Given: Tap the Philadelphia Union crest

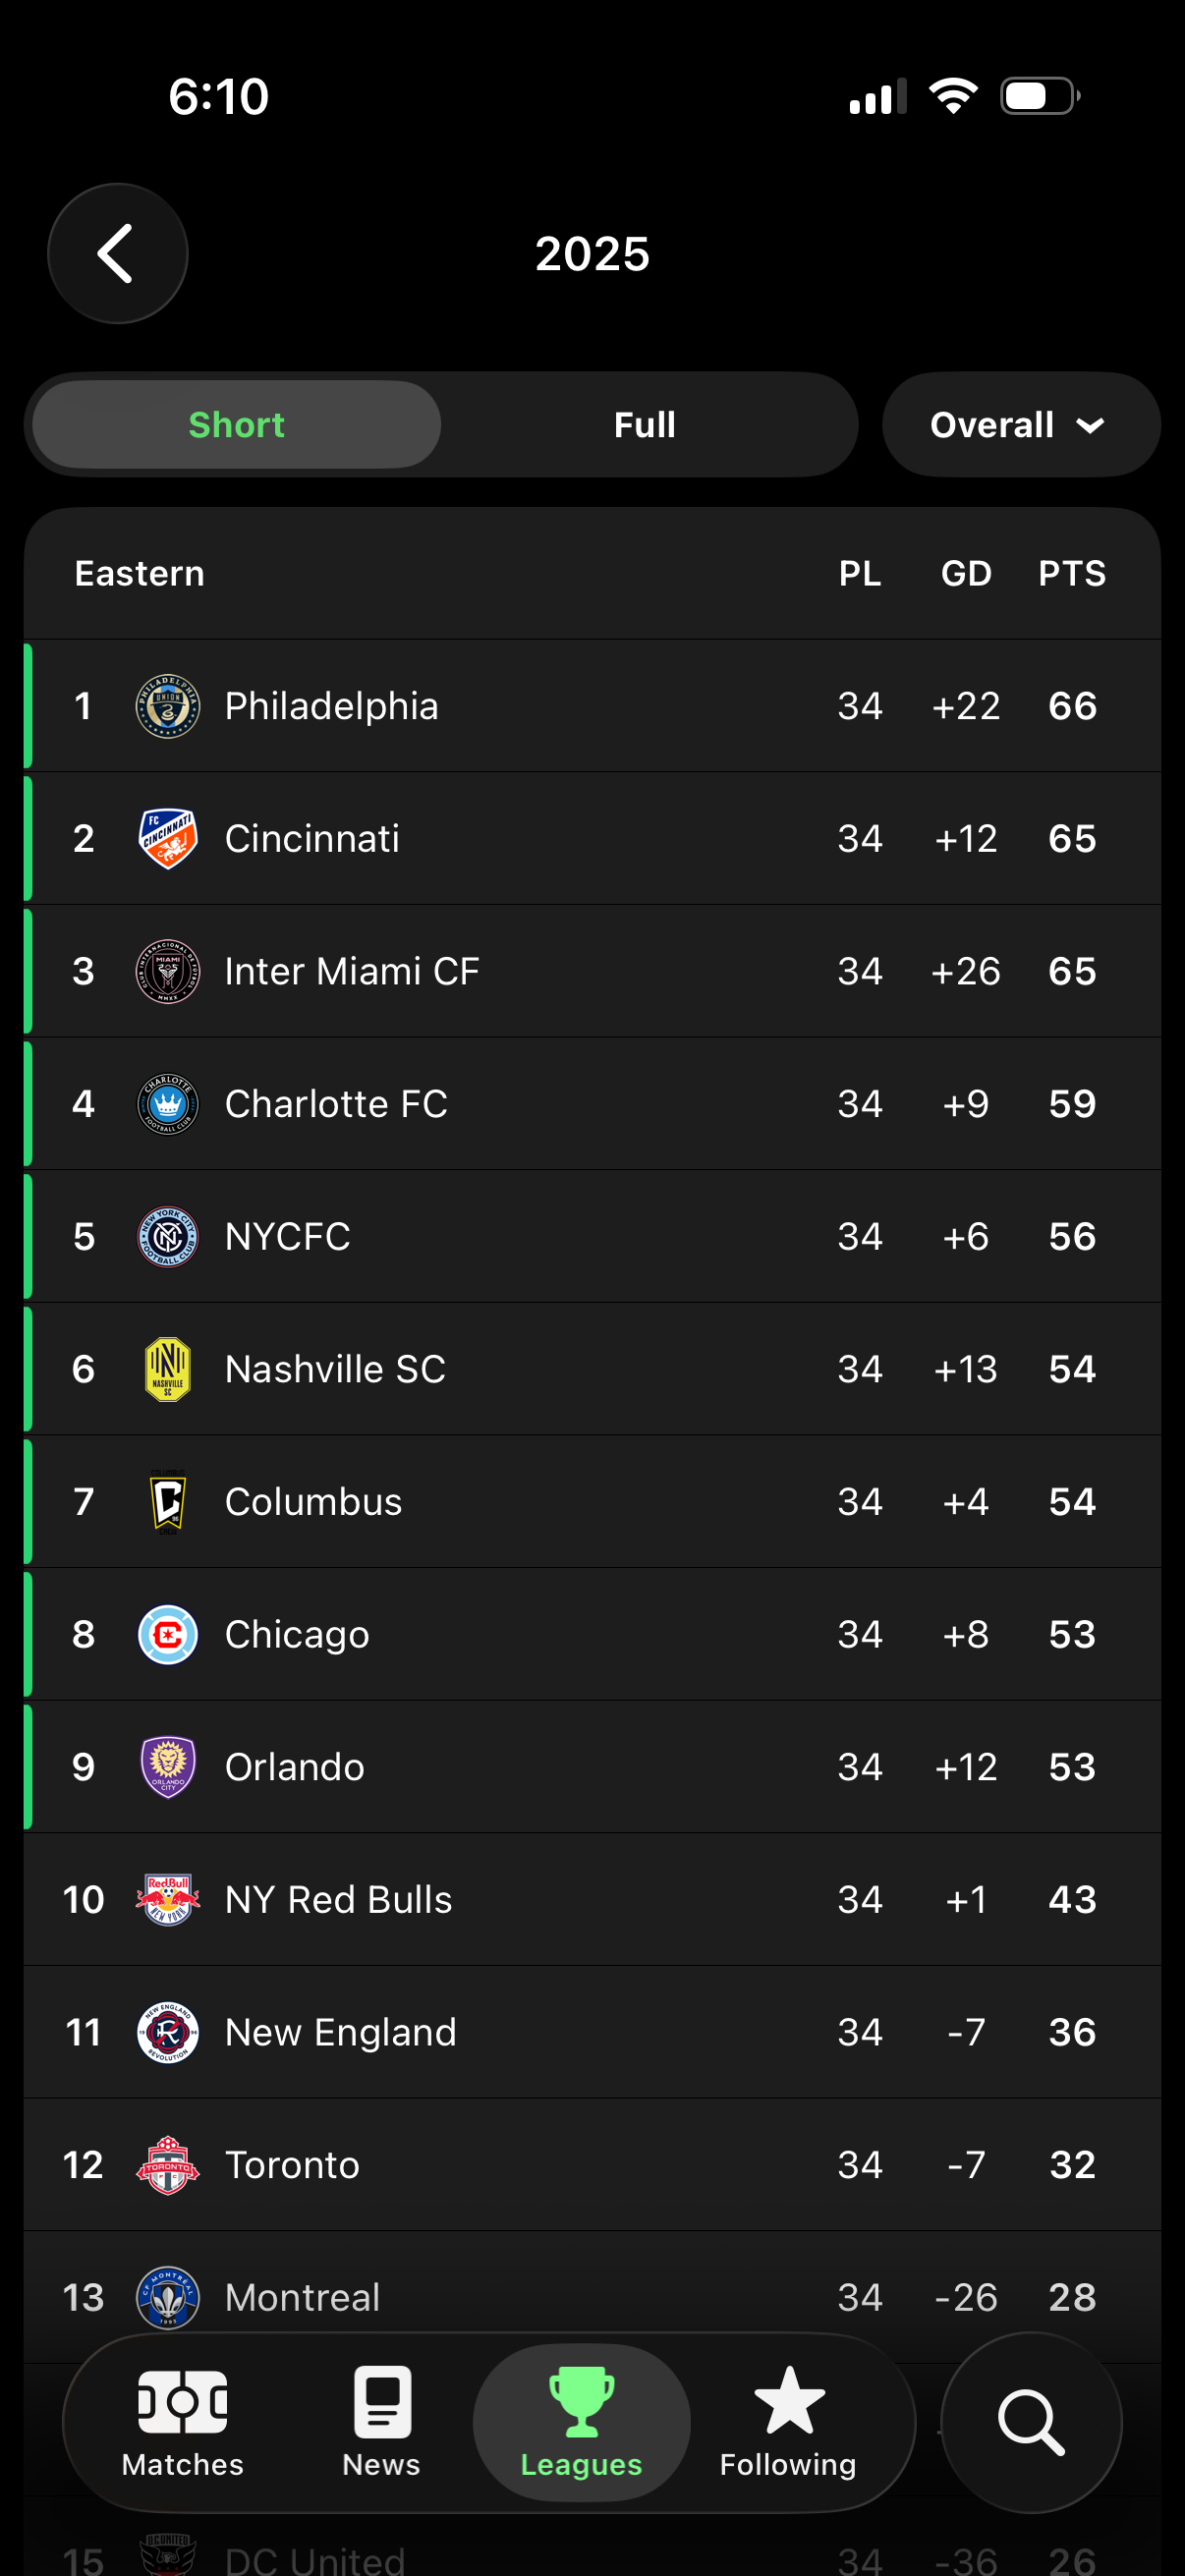Looking at the screenshot, I should (167, 706).
